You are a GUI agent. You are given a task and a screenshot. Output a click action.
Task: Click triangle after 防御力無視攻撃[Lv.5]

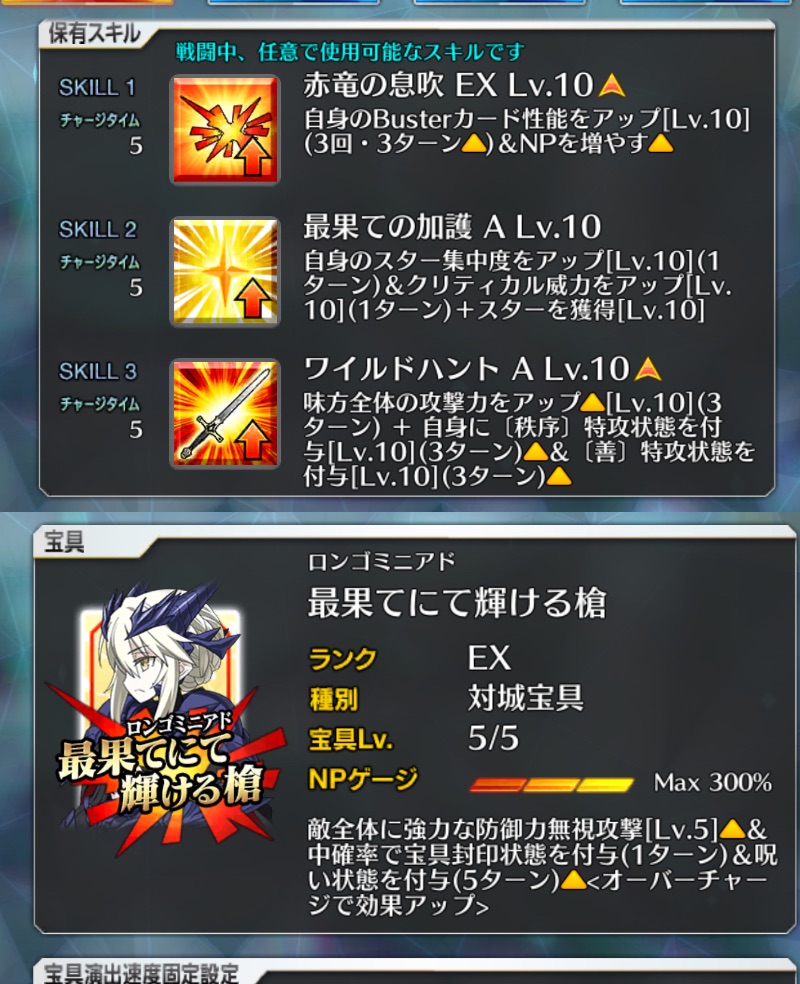point(732,830)
